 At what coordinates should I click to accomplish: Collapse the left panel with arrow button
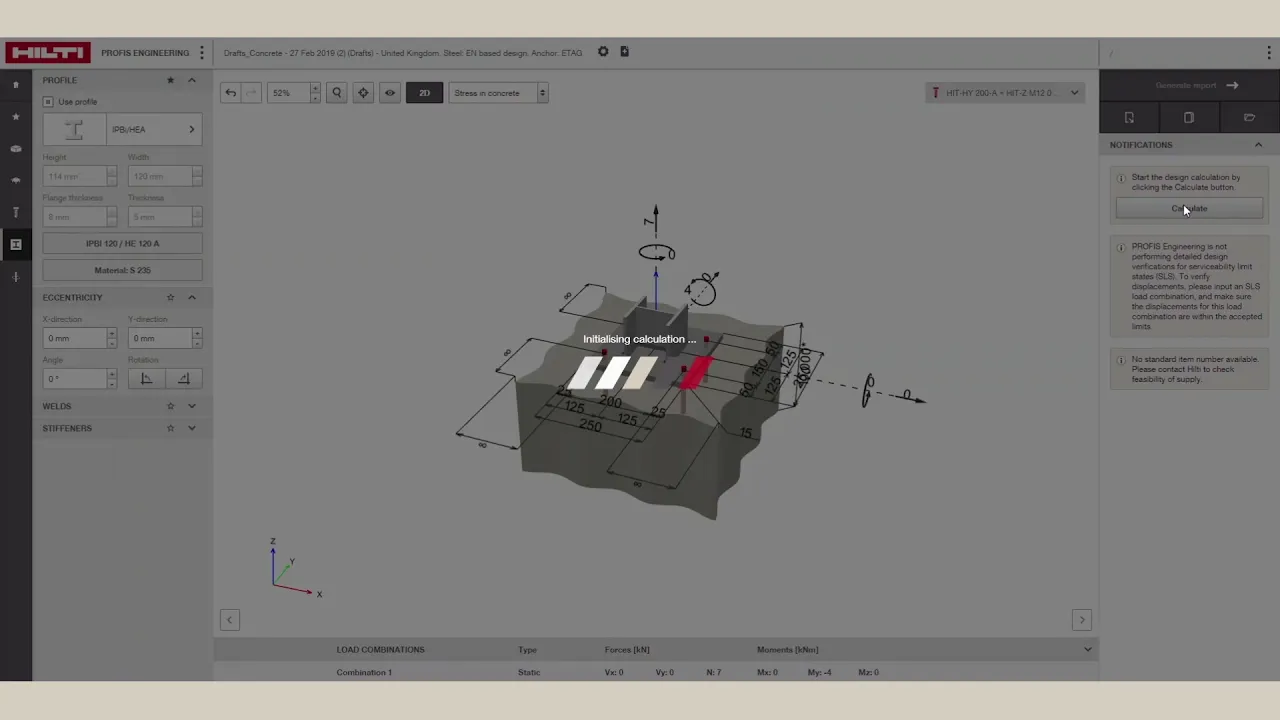229,620
